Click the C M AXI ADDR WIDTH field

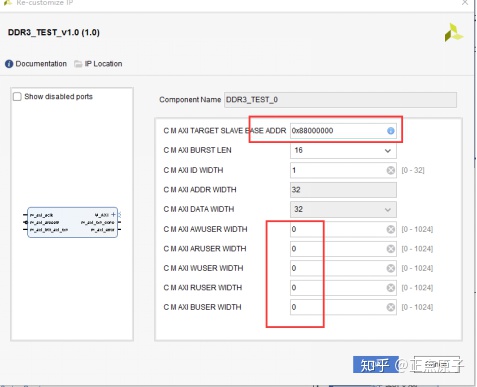tap(343, 190)
